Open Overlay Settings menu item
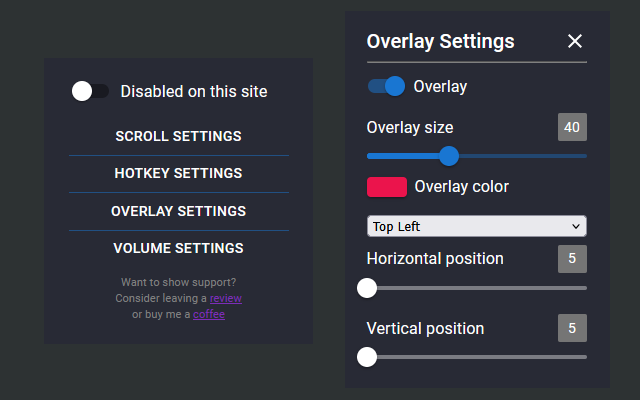 (x=179, y=211)
